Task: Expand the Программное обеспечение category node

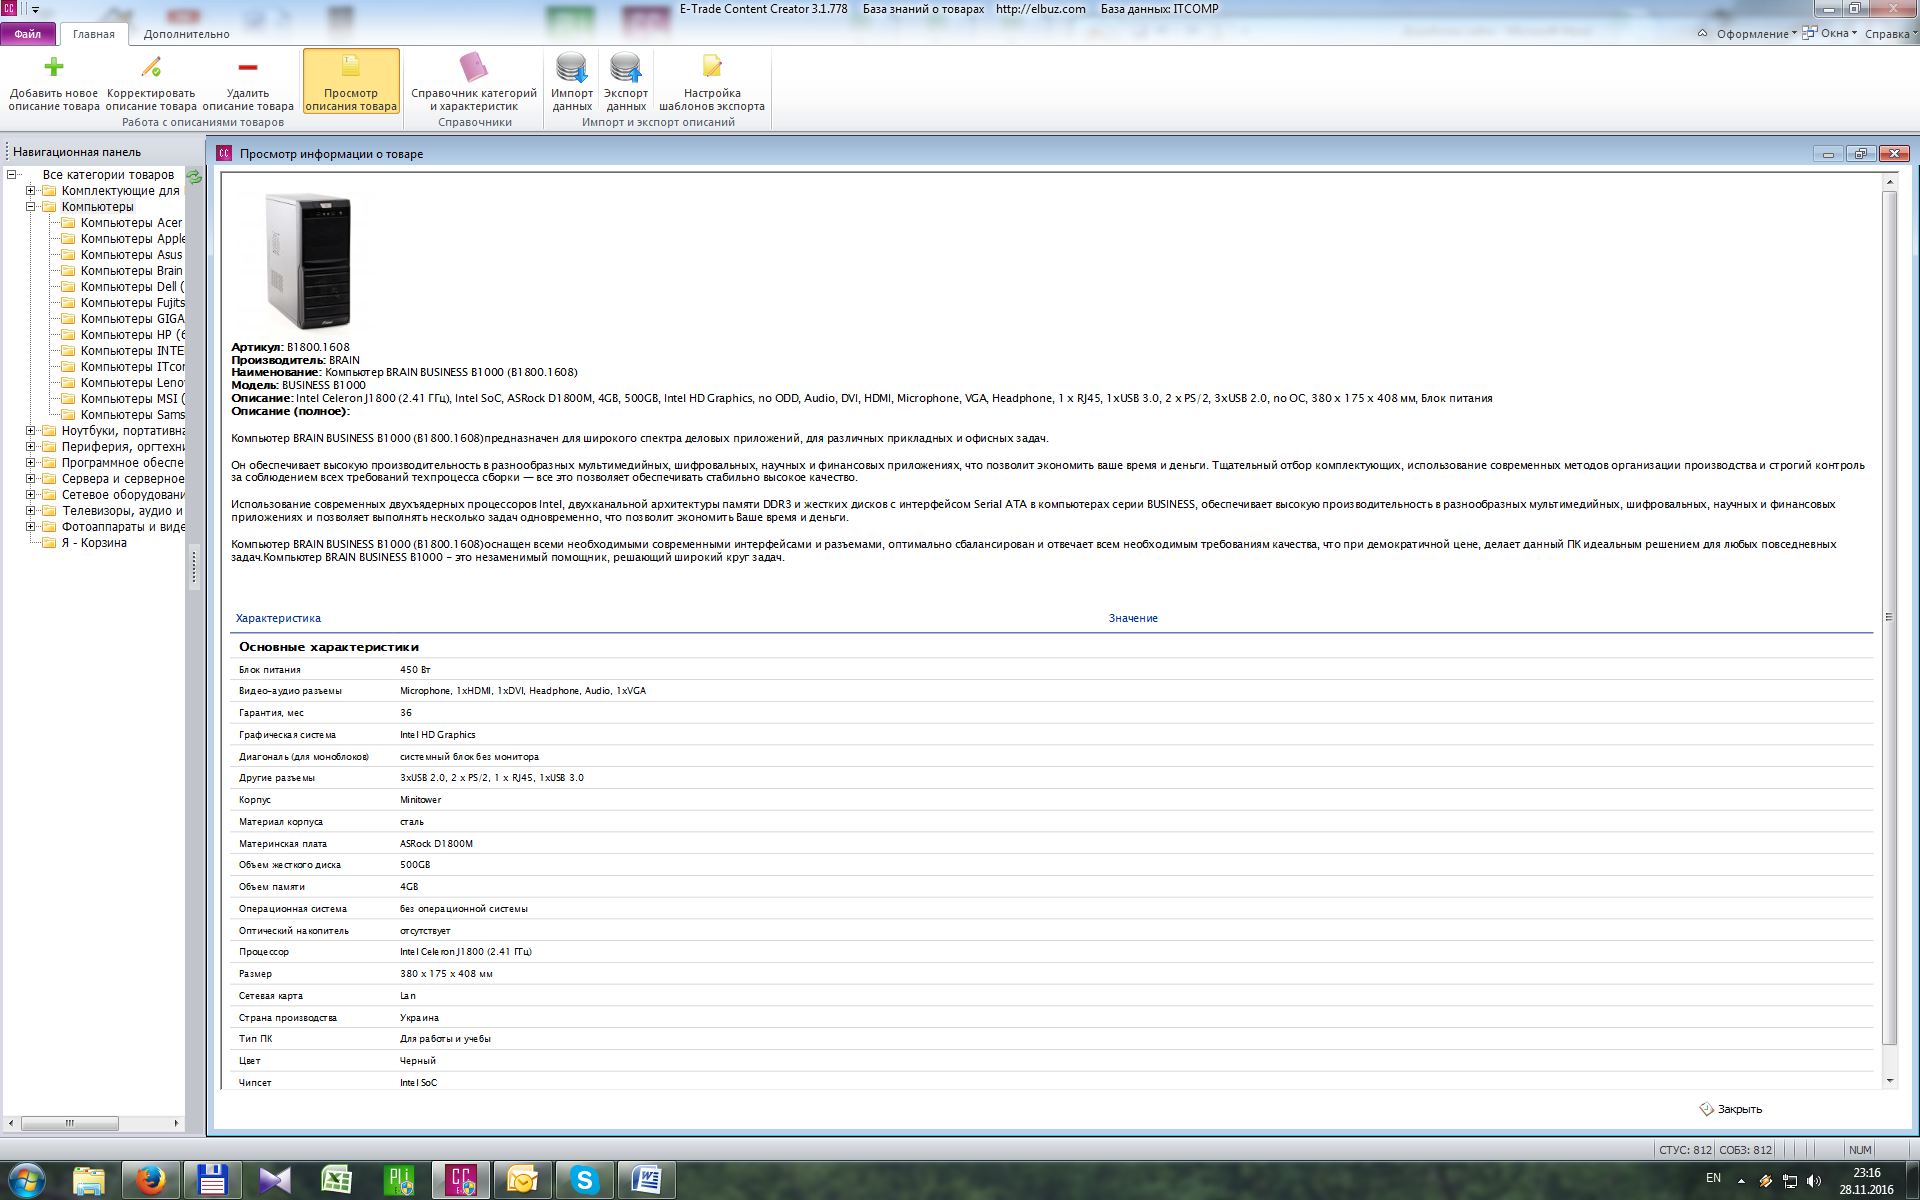Action: (30, 463)
